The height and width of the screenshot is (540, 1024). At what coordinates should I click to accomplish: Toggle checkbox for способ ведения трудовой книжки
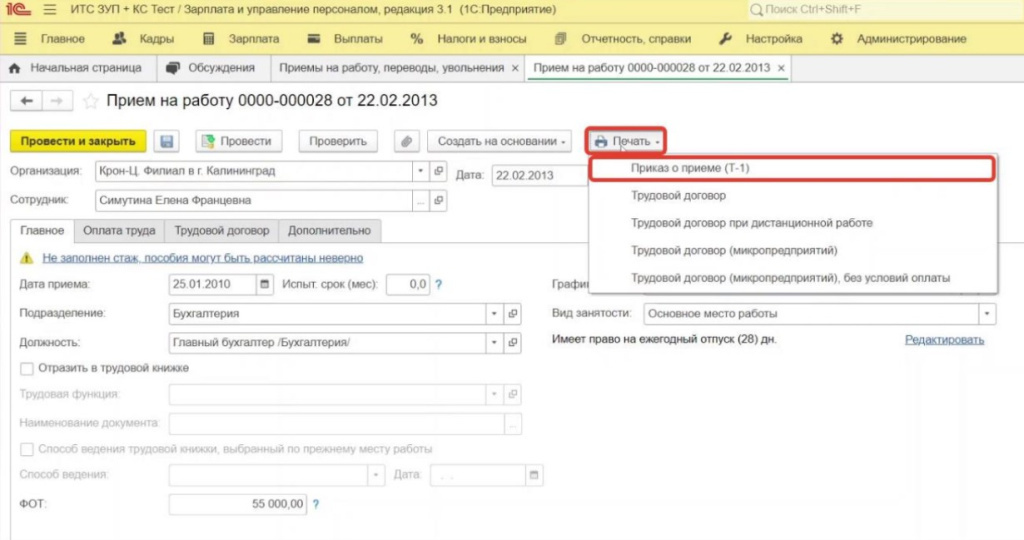26,449
